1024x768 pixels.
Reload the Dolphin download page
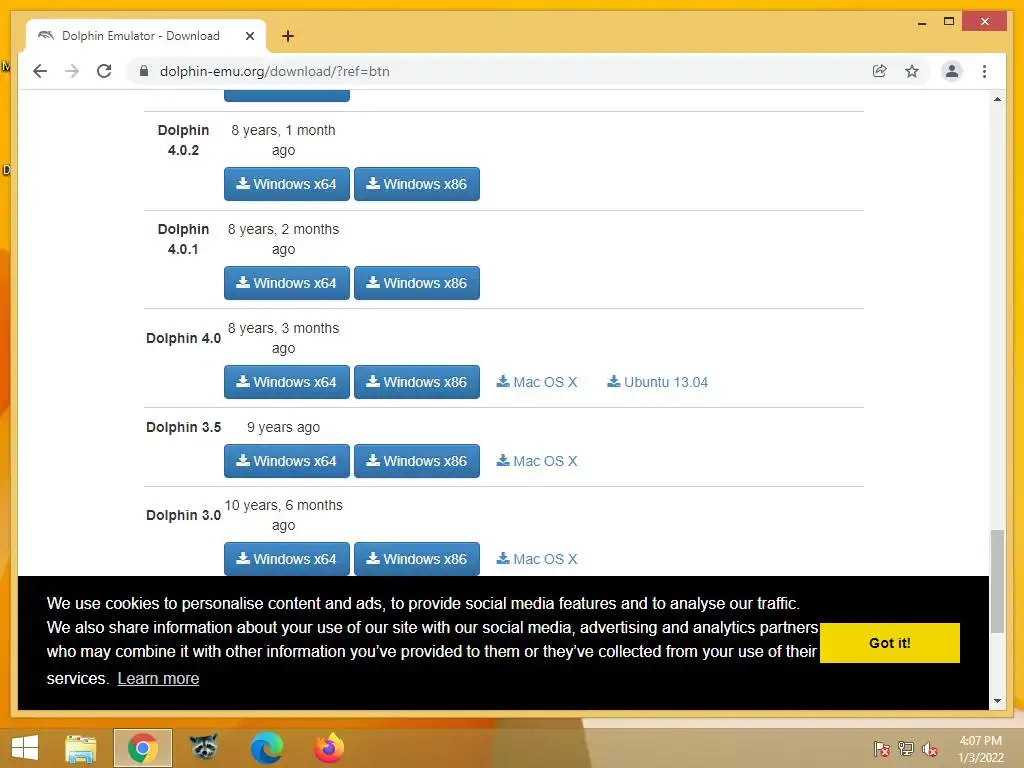point(104,71)
